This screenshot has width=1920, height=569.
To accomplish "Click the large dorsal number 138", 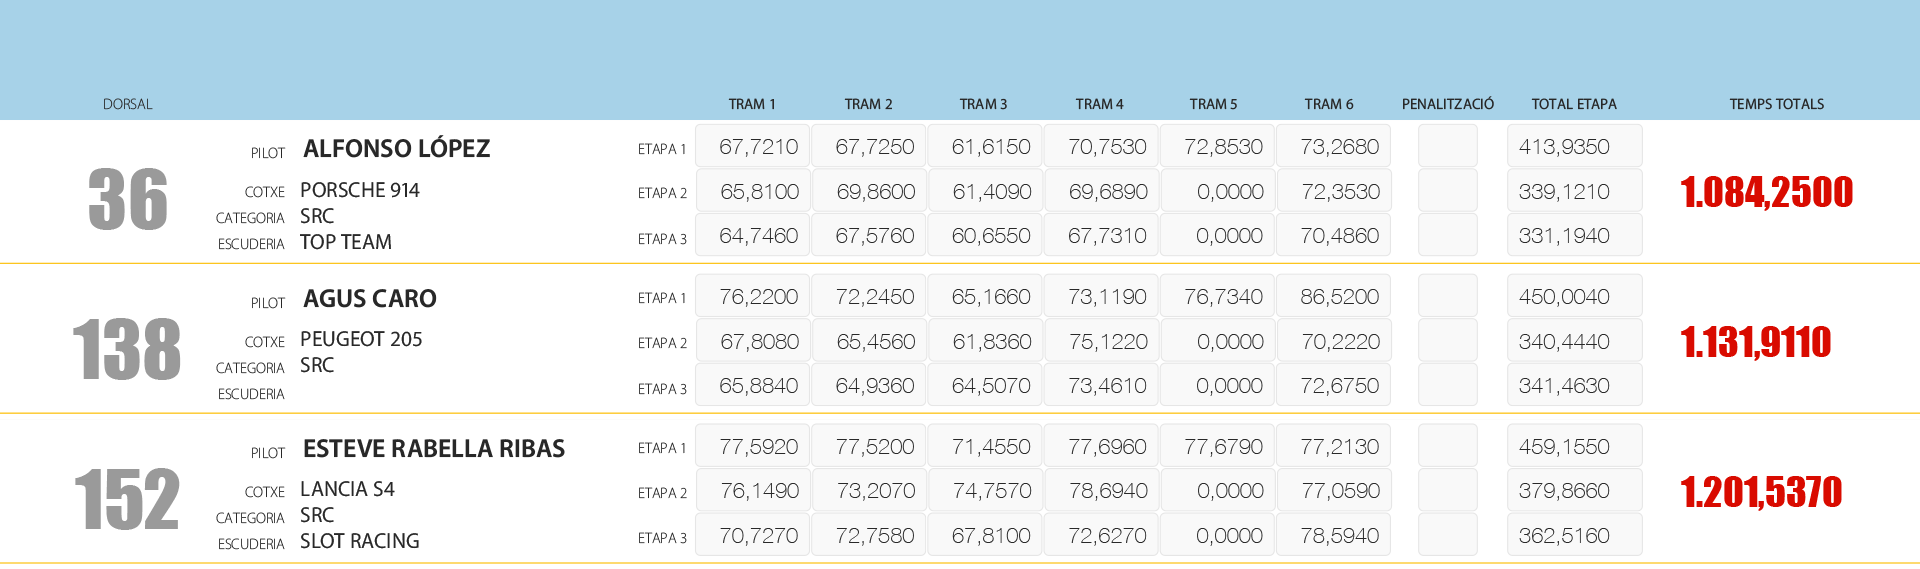I will click(x=127, y=349).
